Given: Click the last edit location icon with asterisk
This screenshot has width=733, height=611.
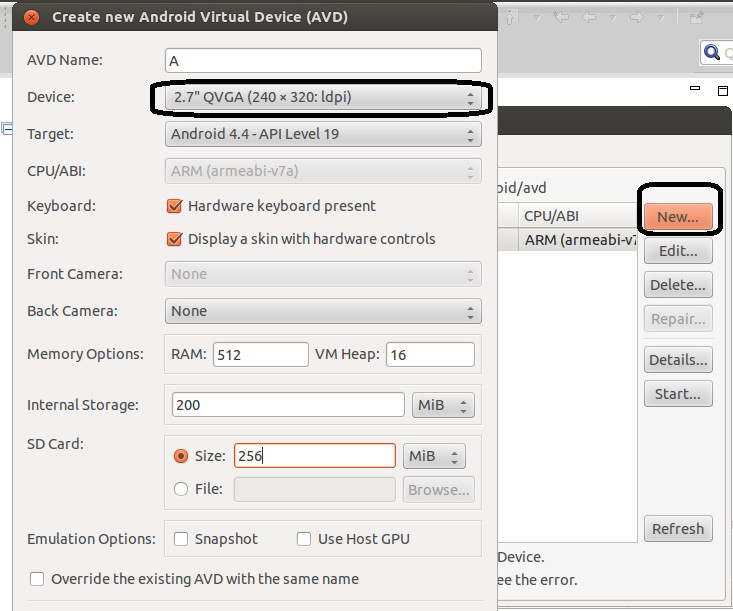Looking at the screenshot, I should pos(560,17).
